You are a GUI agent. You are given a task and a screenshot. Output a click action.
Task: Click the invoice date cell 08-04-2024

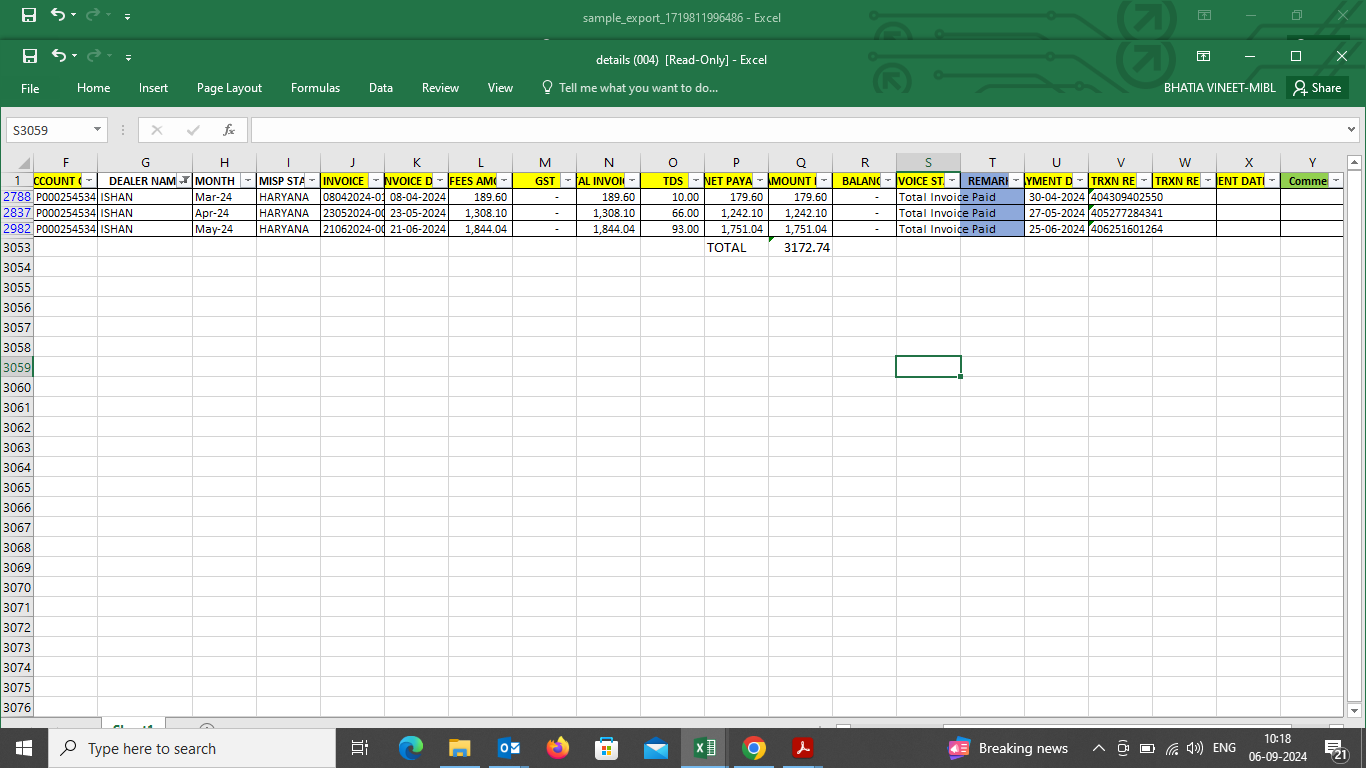(x=416, y=197)
